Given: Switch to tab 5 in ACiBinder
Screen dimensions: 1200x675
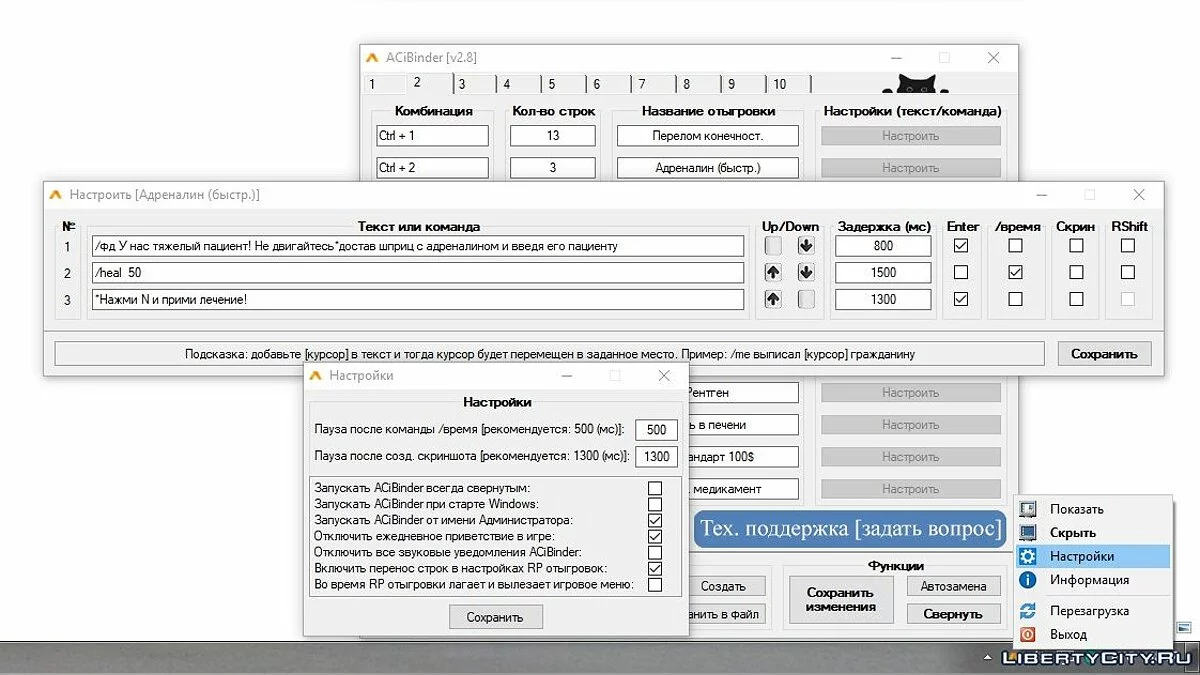Looking at the screenshot, I should point(551,85).
